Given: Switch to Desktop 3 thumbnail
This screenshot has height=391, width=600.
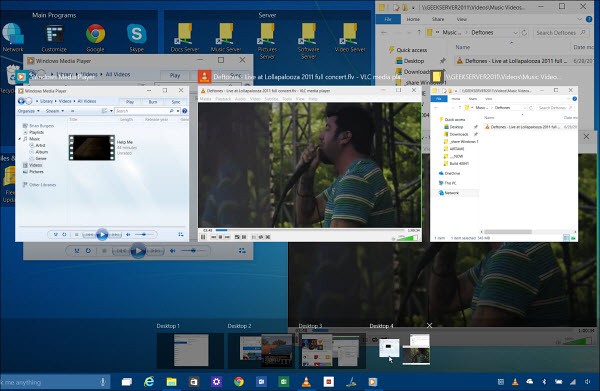Looking at the screenshot, I should [332, 350].
